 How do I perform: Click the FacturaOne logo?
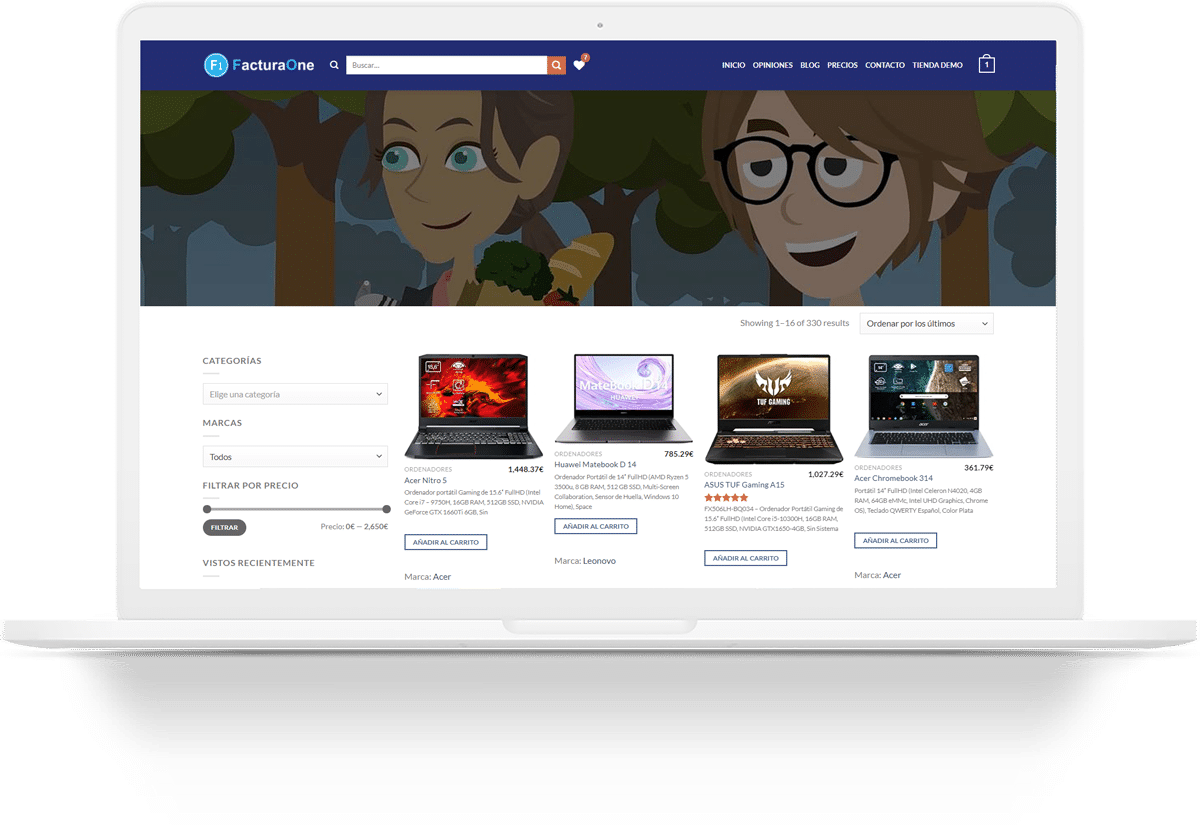(x=259, y=65)
